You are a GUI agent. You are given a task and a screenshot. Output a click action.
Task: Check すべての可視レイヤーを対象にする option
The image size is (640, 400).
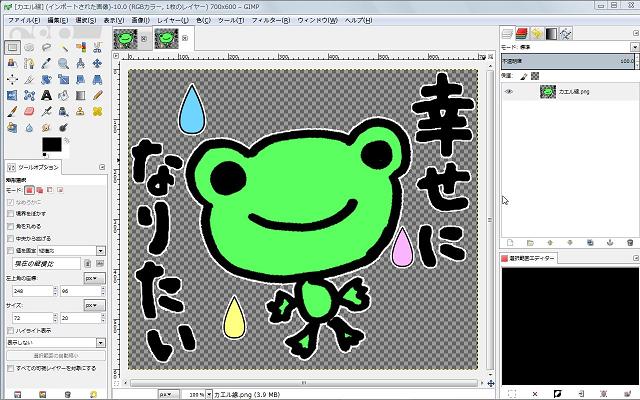point(11,368)
